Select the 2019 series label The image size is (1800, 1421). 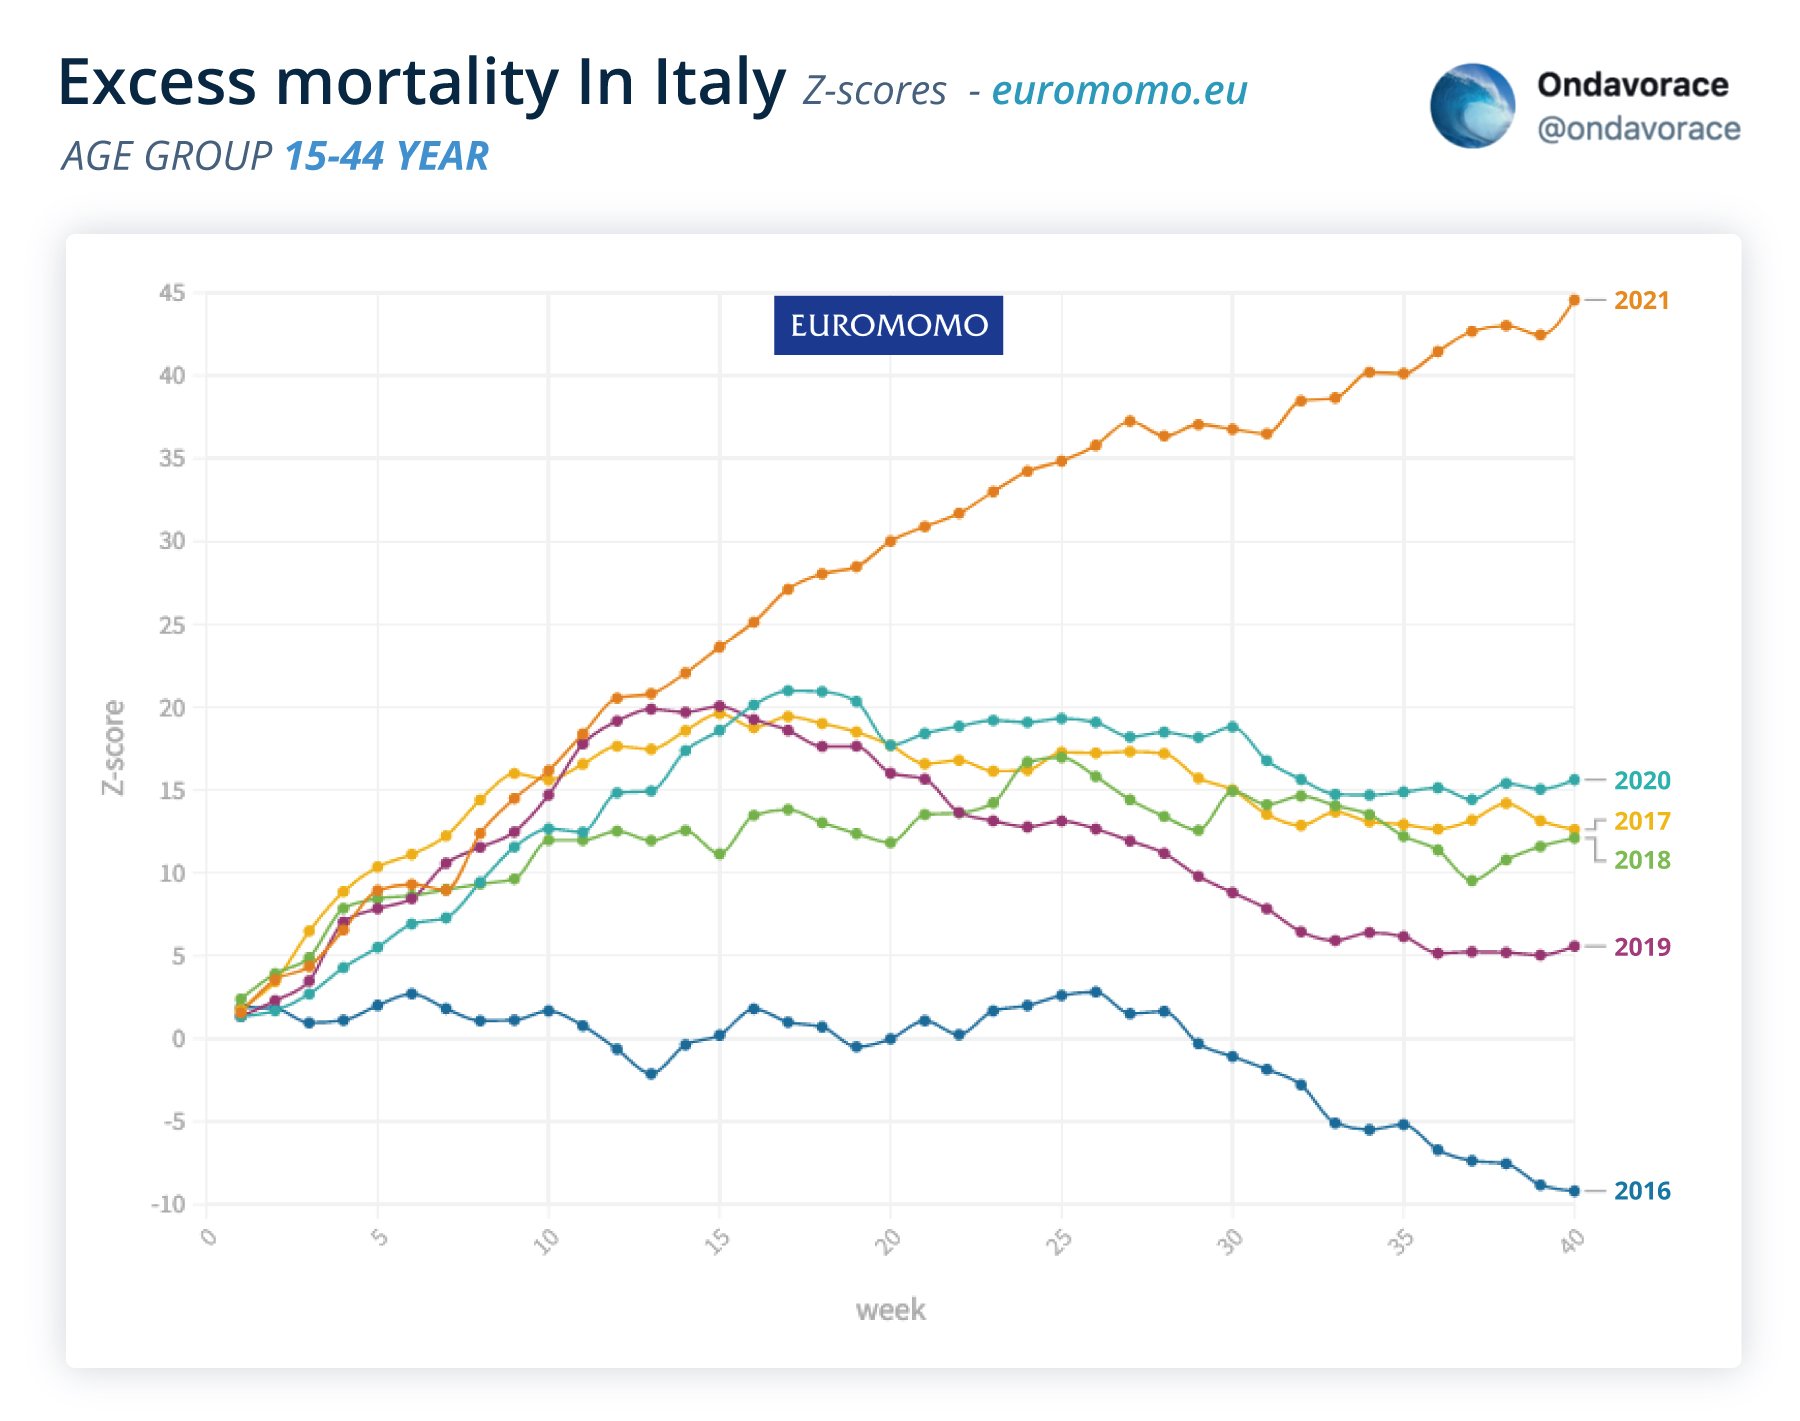1641,946
